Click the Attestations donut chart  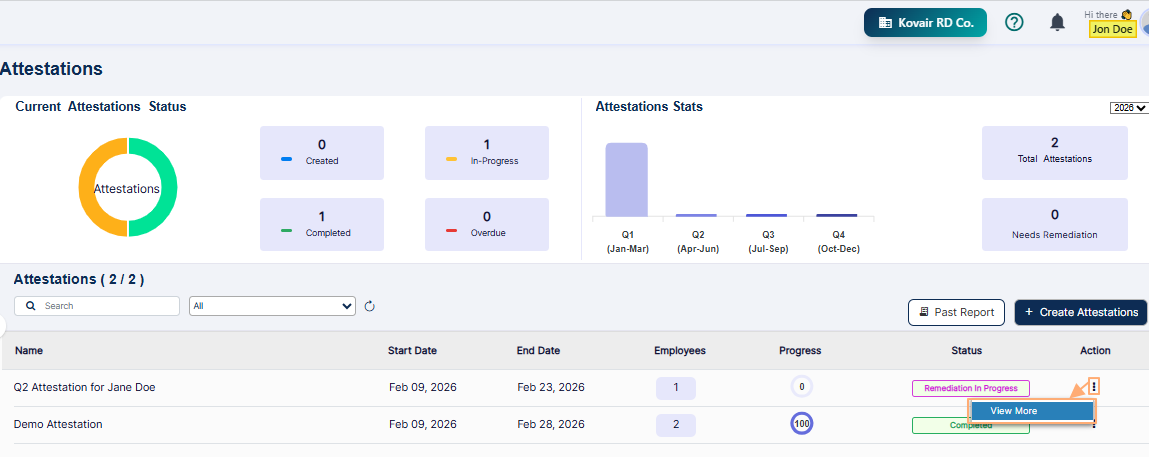click(128, 188)
